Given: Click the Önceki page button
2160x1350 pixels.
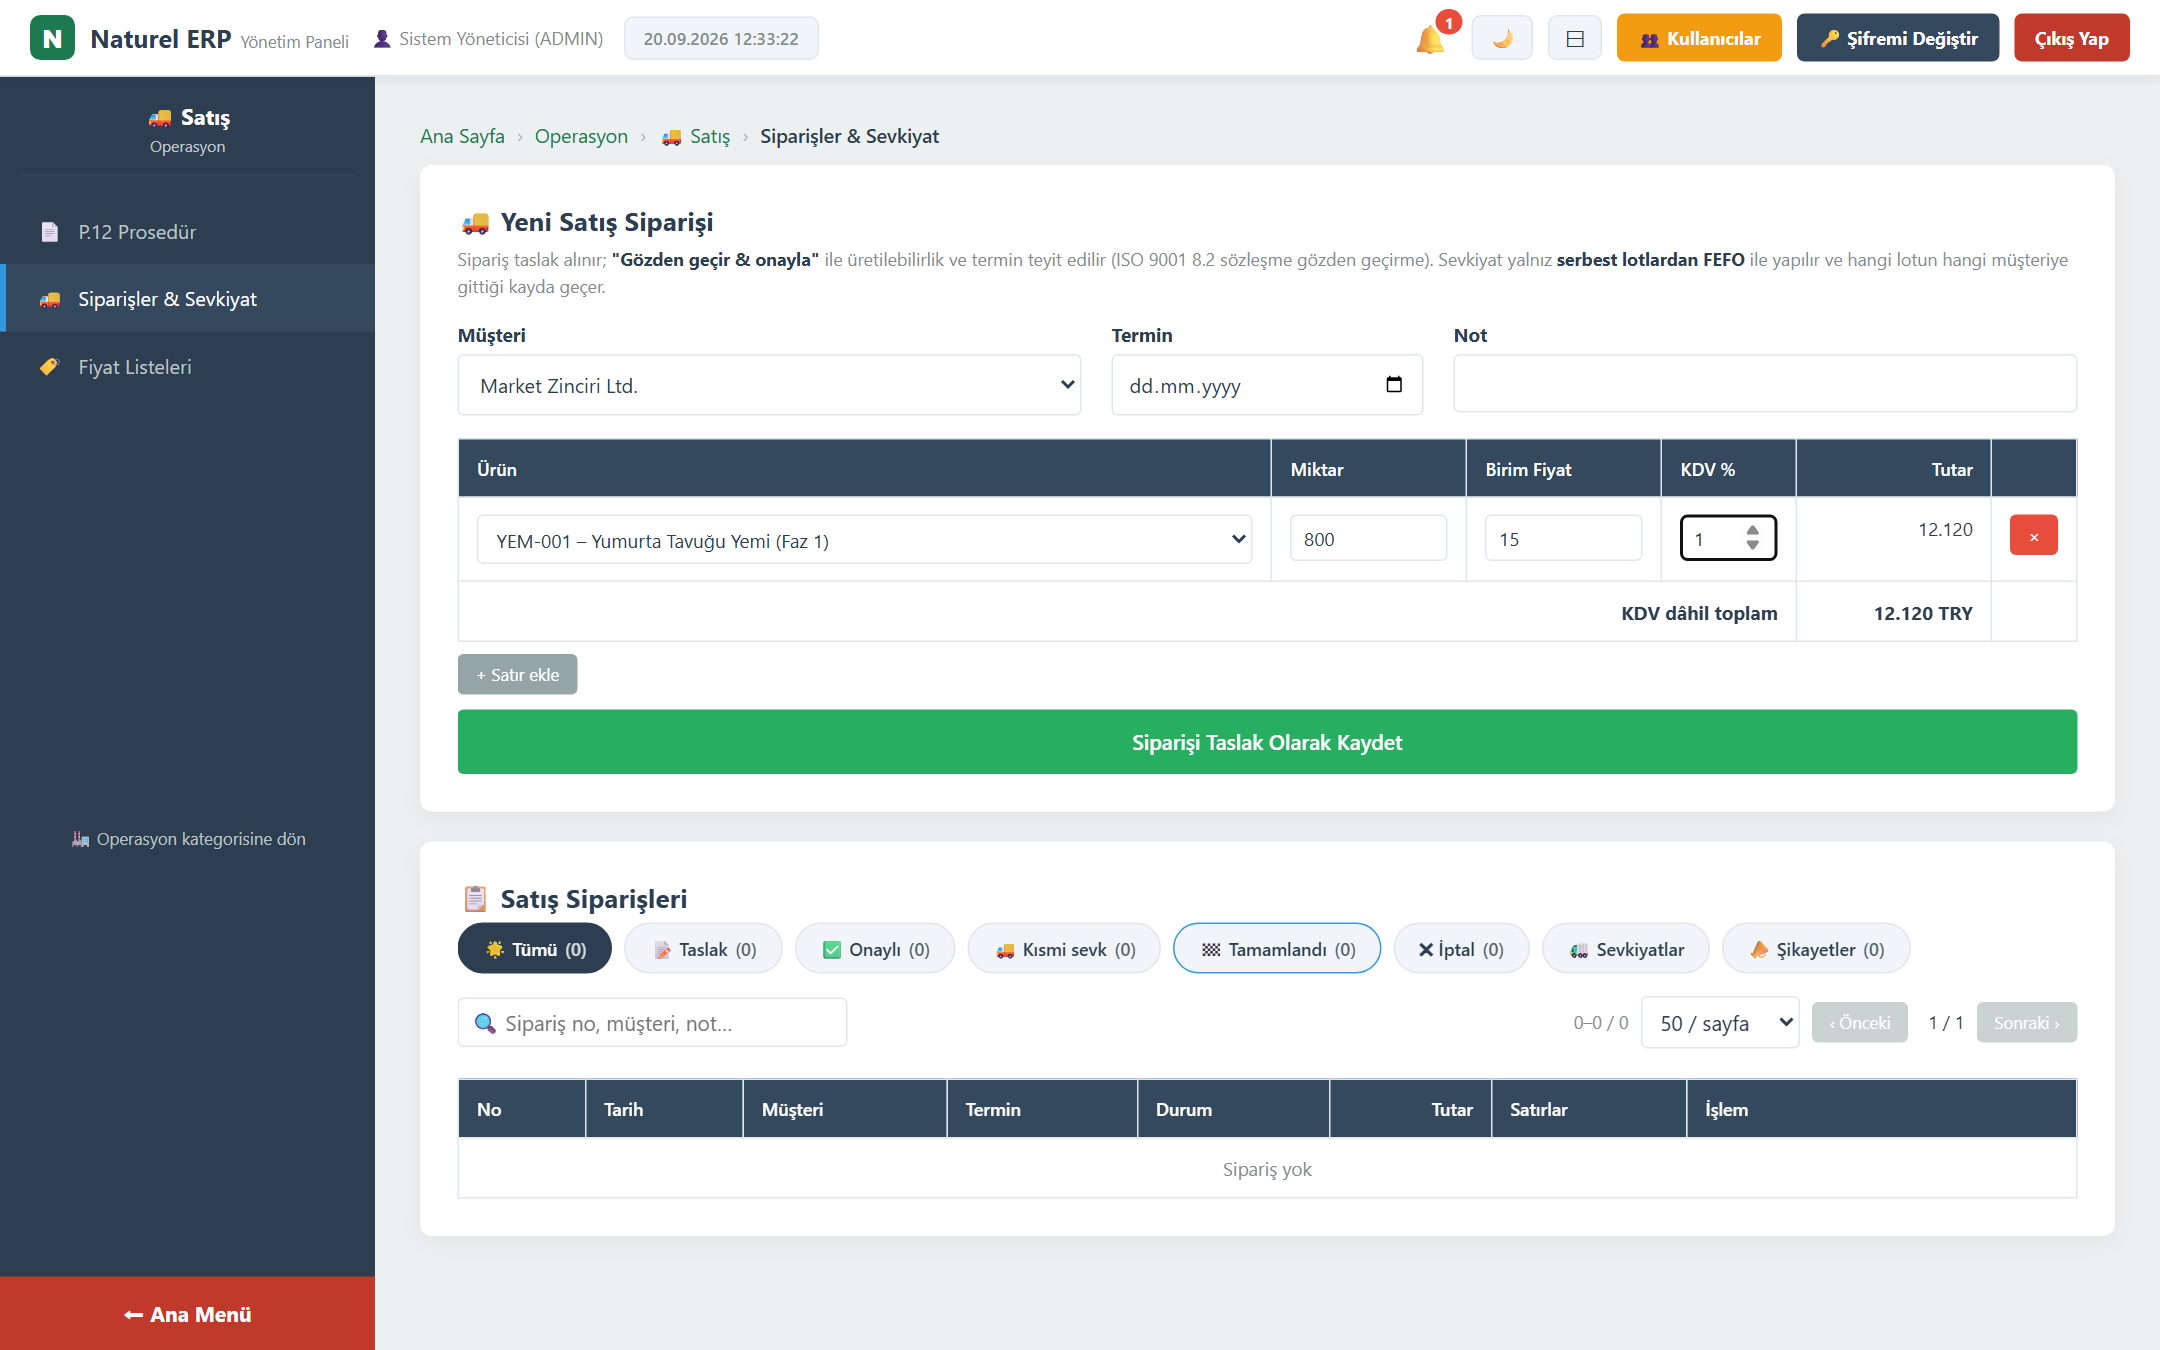Looking at the screenshot, I should coord(1860,1023).
